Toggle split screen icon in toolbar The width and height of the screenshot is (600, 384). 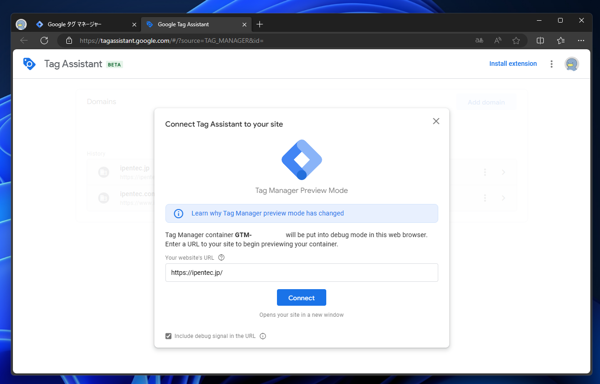point(540,41)
